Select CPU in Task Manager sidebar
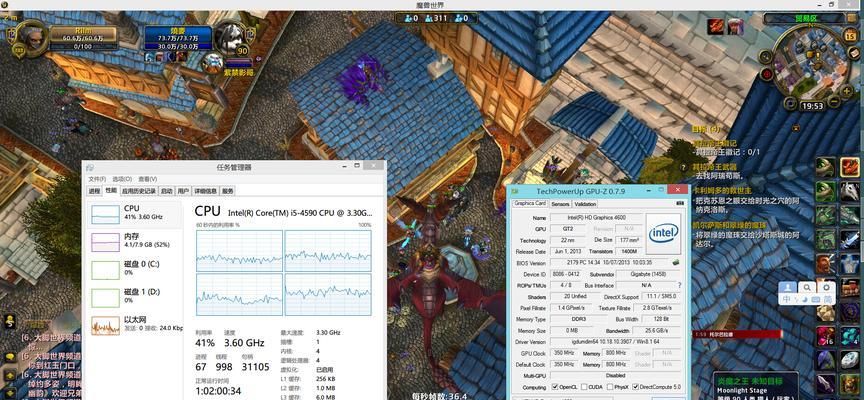Viewport: 864px width, 400px height. pyautogui.click(x=135, y=214)
